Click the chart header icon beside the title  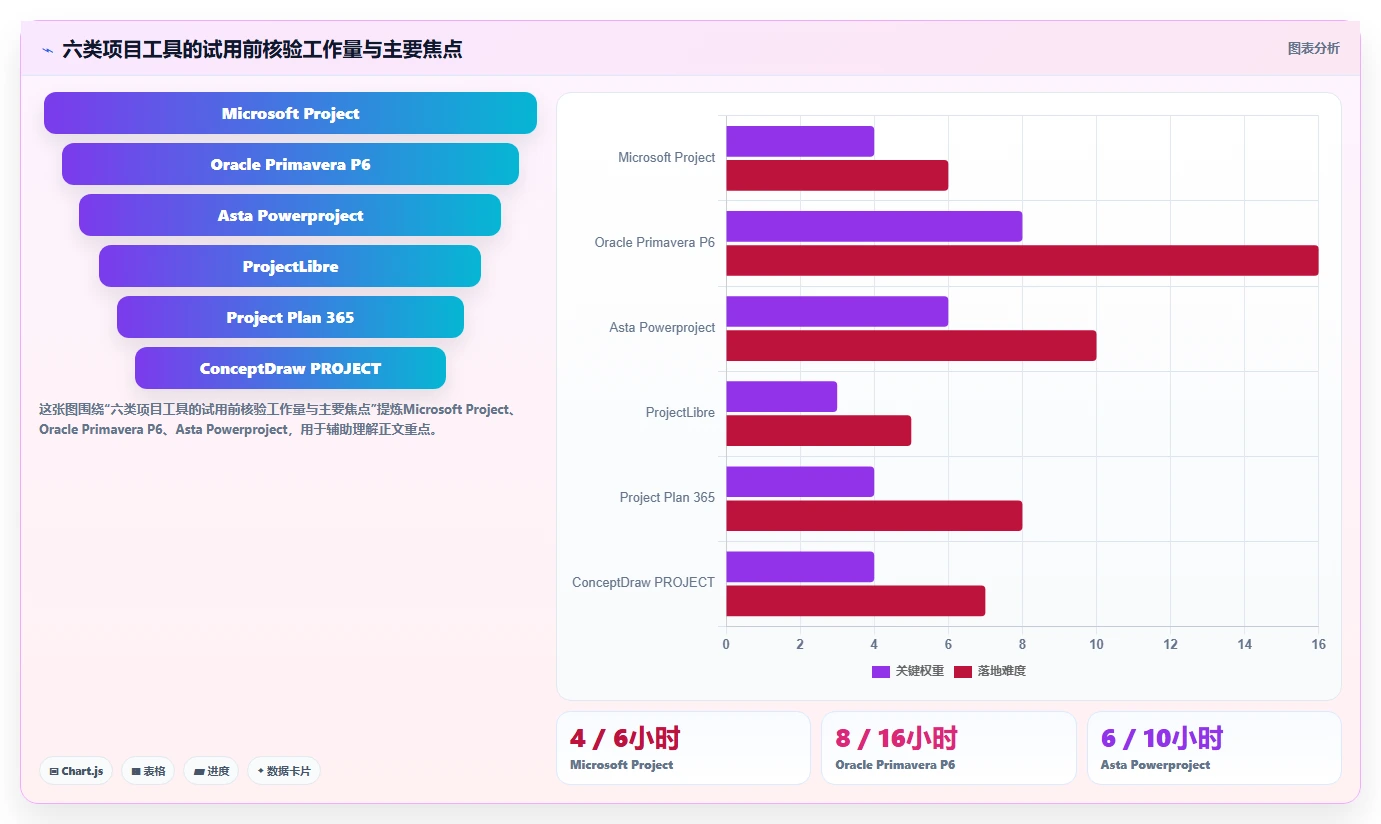pyautogui.click(x=47, y=49)
